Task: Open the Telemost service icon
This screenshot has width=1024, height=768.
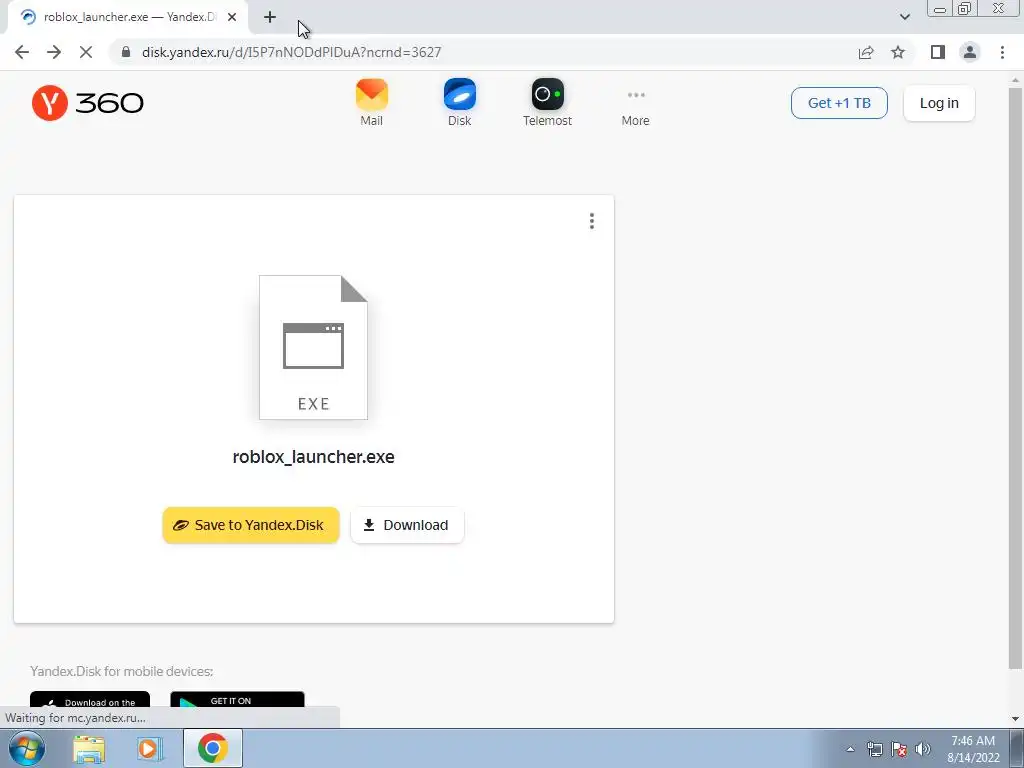Action: (547, 102)
